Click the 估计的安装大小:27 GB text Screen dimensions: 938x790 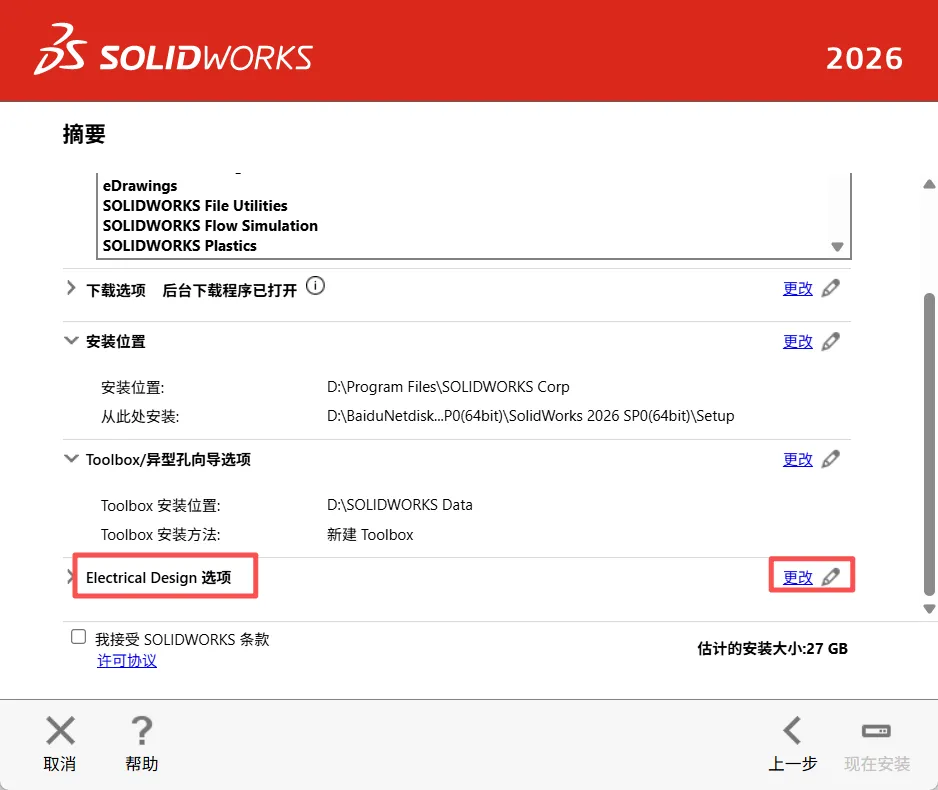click(772, 648)
